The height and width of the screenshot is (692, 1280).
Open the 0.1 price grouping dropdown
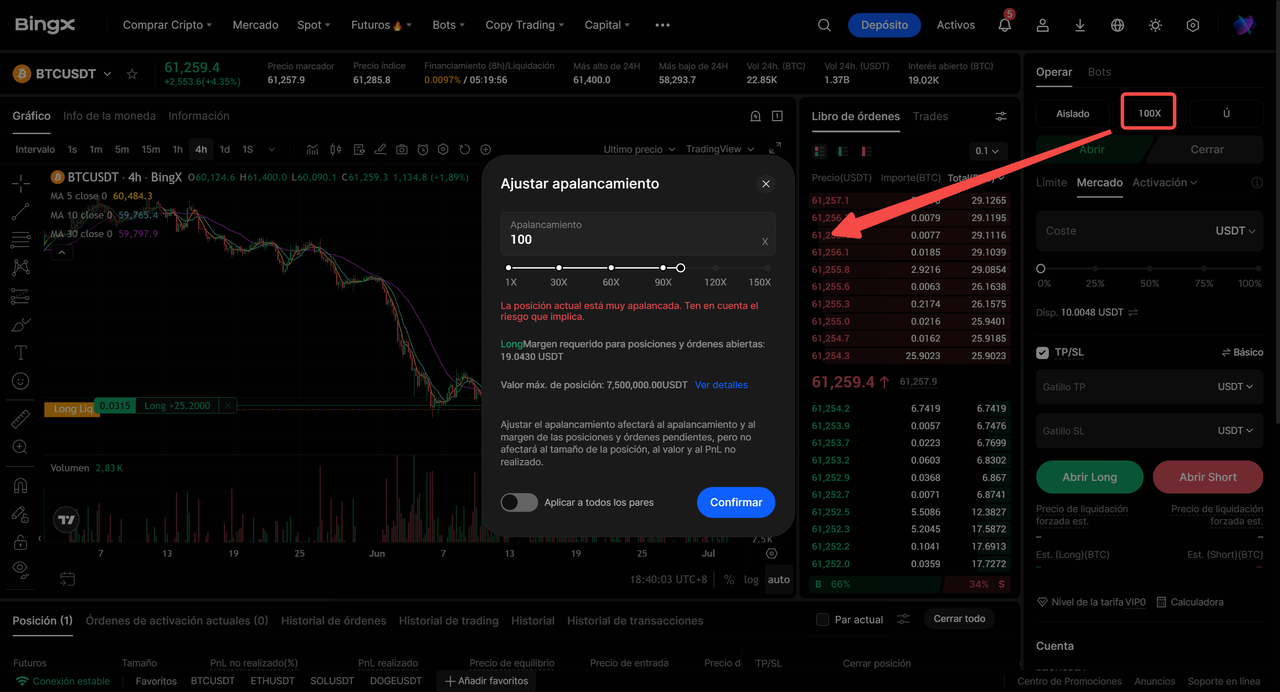(987, 151)
